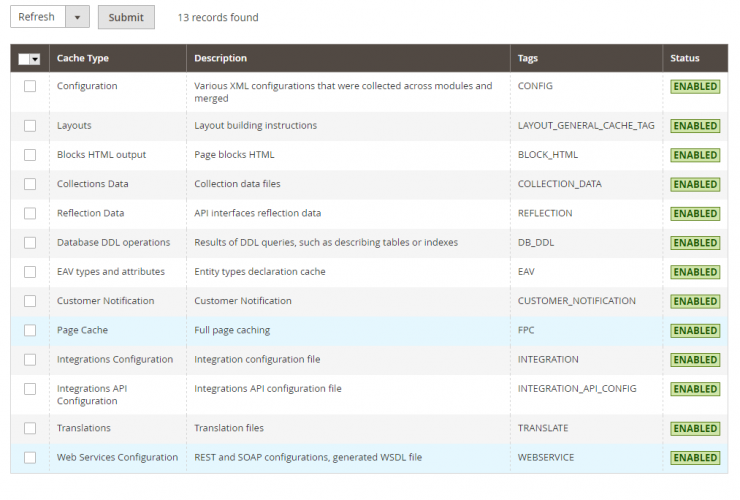Check the Layouts row checkbox

click(x=30, y=126)
